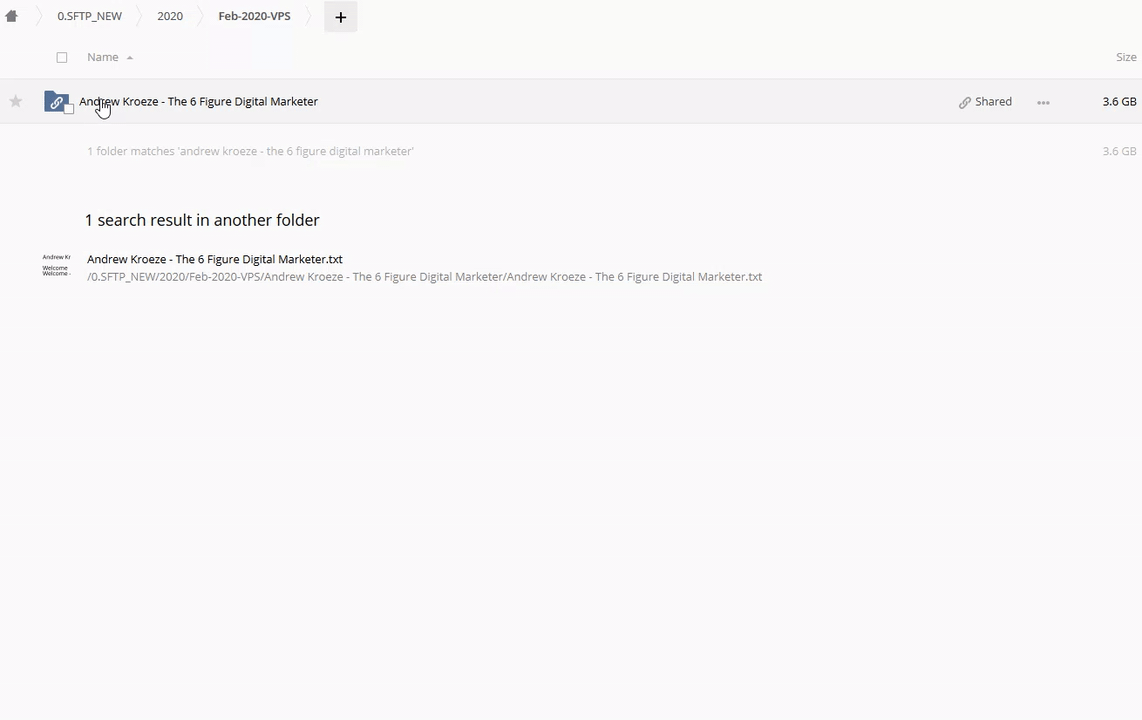Select the Andrew Kroeze folder row checkbox
The width and height of the screenshot is (1142, 720).
coord(69,109)
